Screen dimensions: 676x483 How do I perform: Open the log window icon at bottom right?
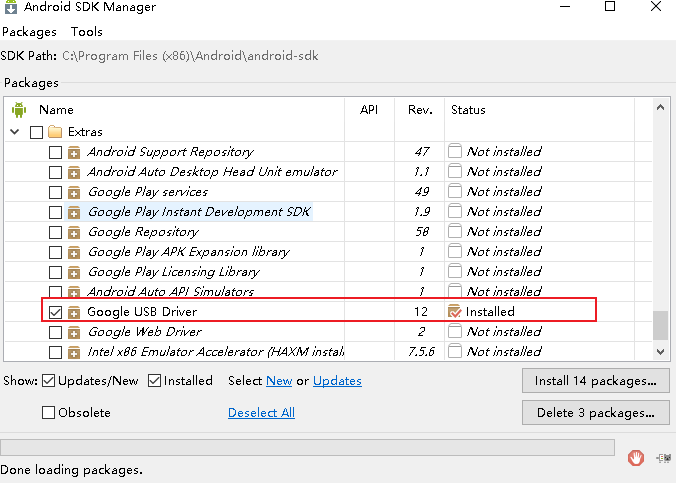pos(663,458)
